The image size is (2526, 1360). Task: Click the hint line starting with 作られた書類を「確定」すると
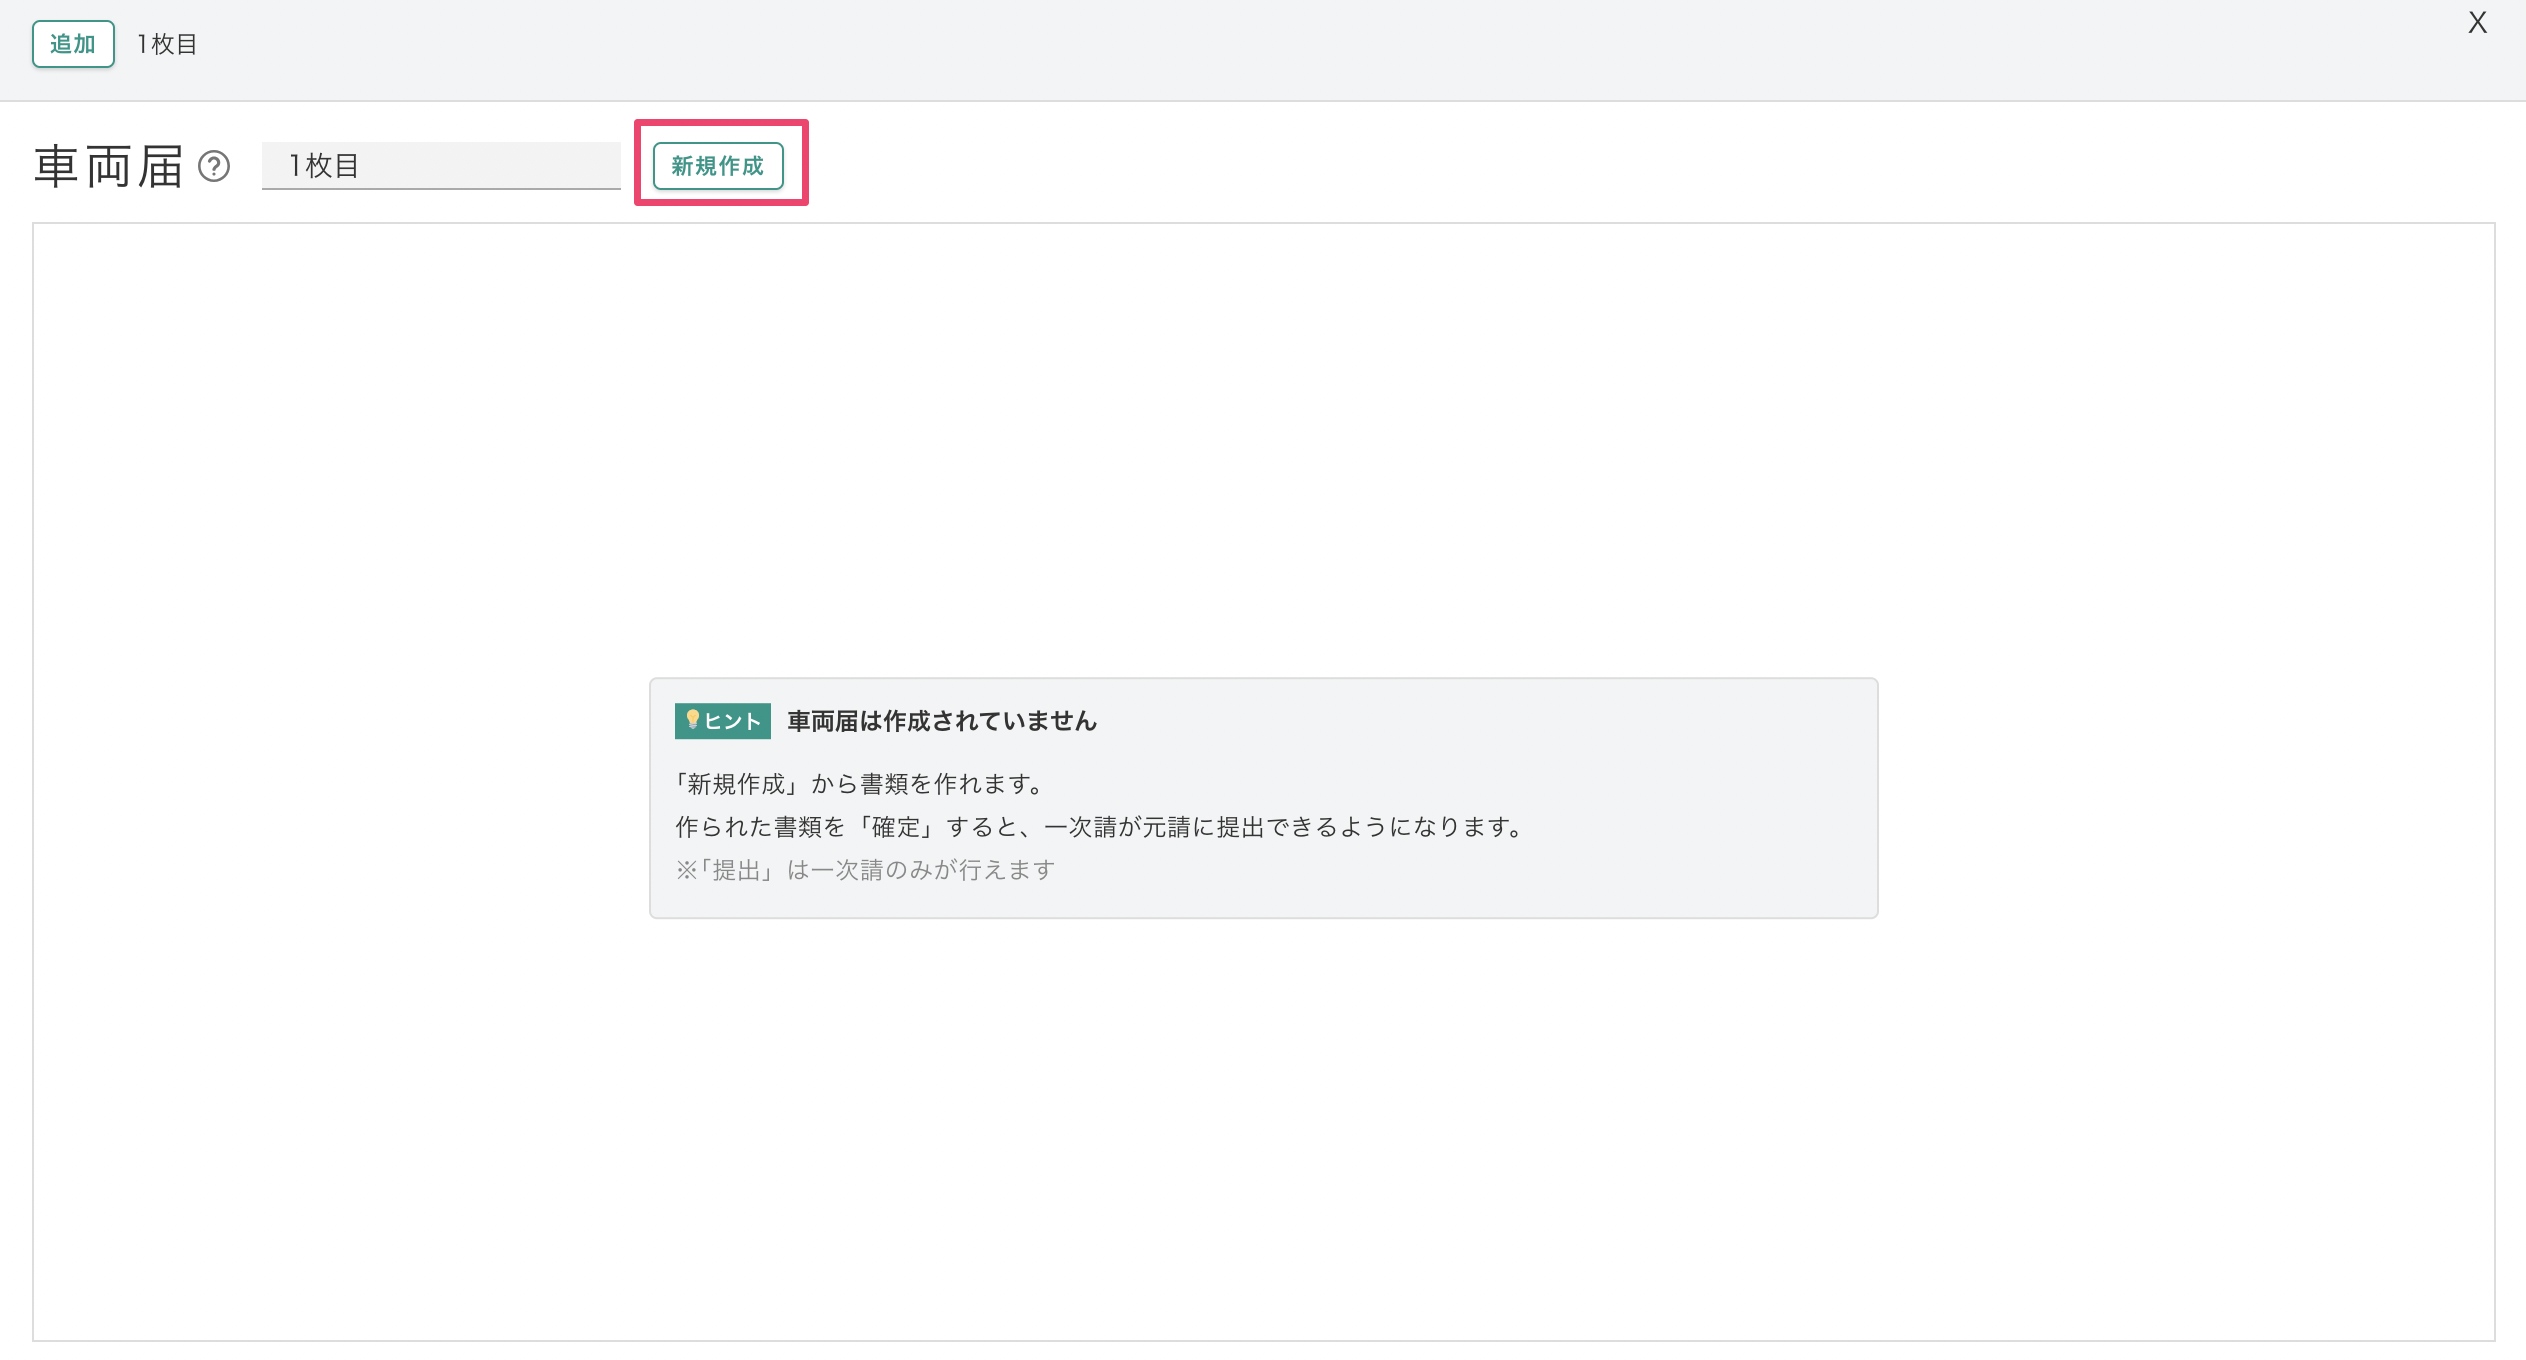[1100, 827]
